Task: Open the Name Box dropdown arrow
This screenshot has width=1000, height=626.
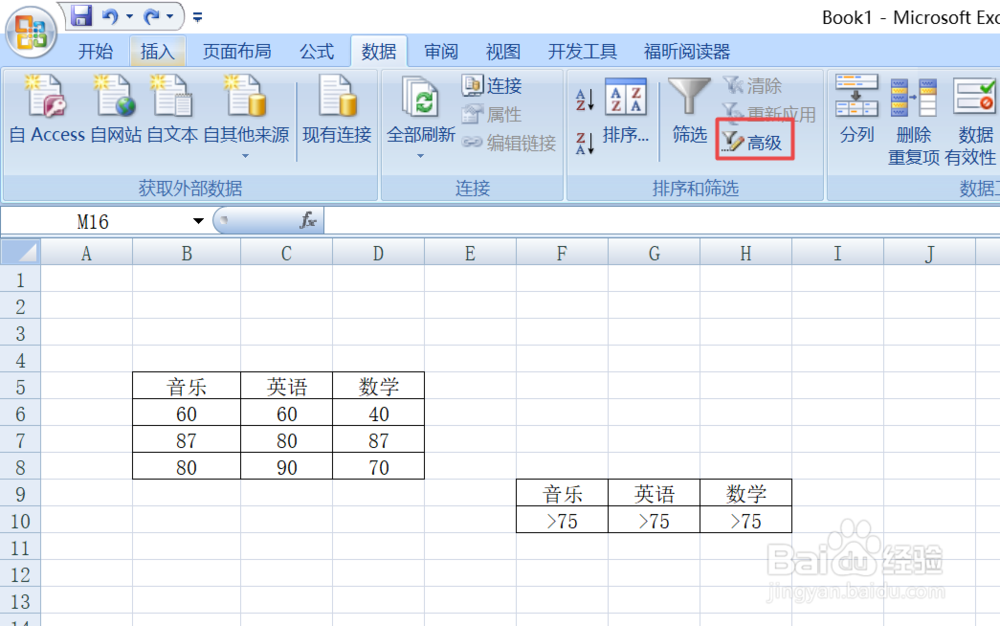Action: (197, 220)
